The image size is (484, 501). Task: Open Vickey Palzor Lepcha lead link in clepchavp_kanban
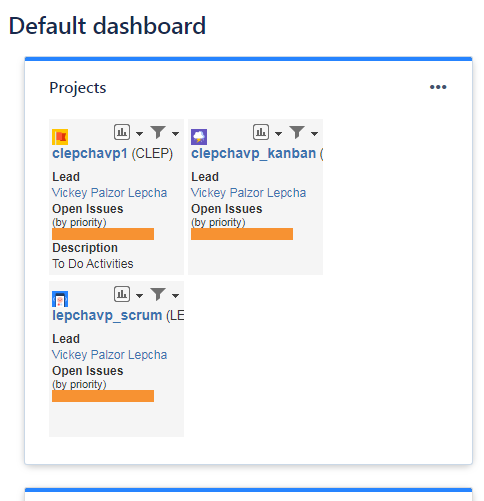tap(248, 193)
